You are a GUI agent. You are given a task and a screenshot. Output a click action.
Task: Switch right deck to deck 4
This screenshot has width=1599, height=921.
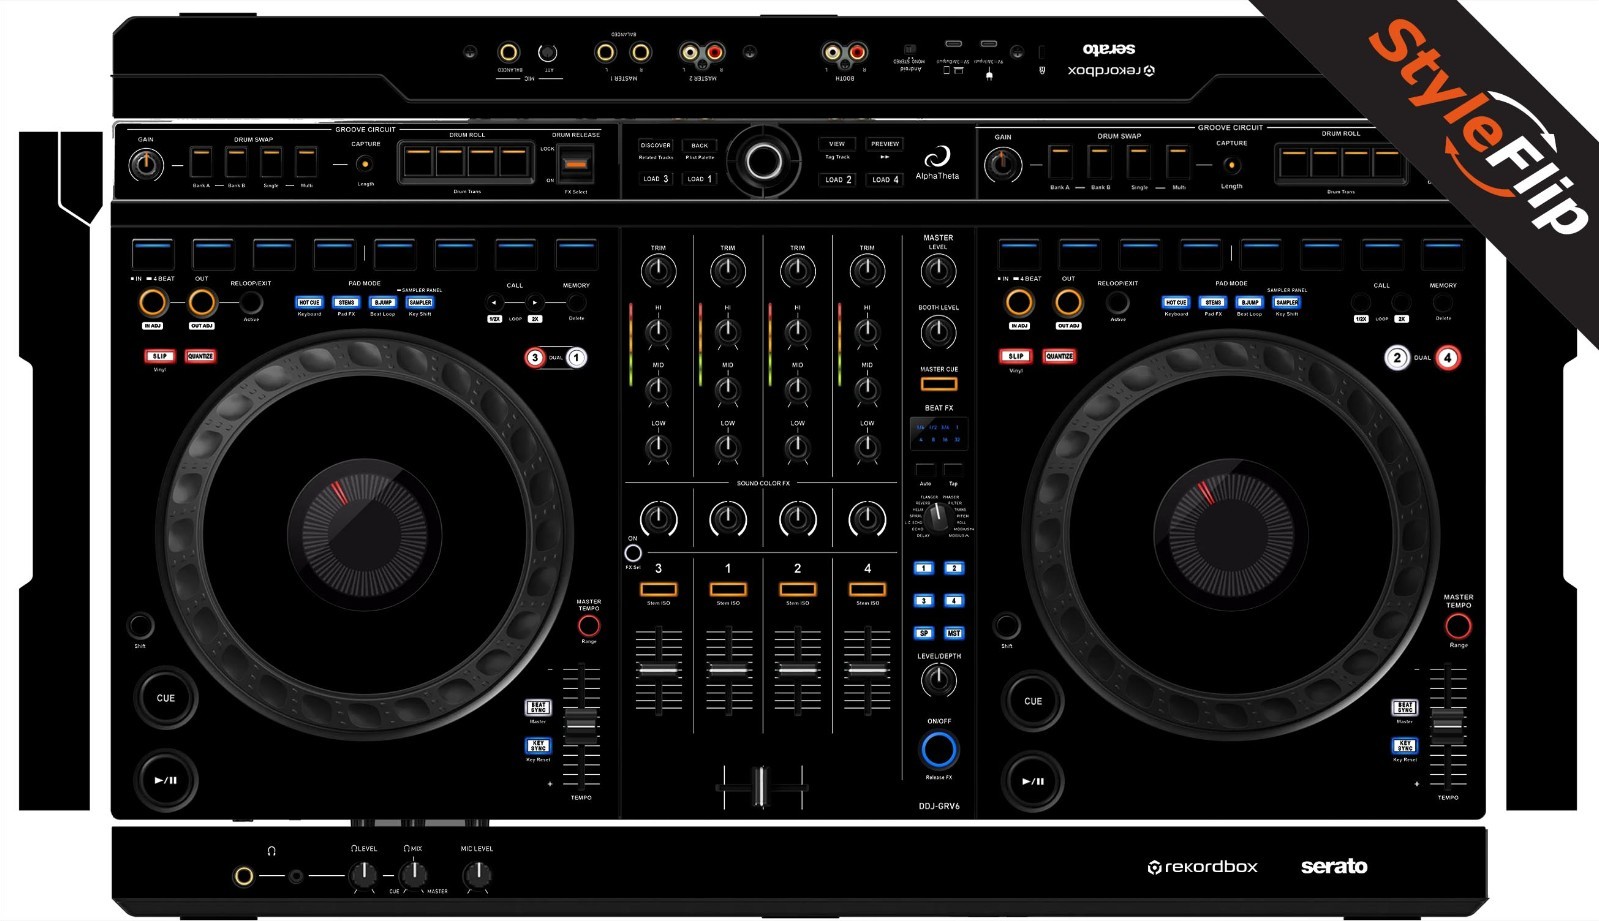click(1447, 357)
